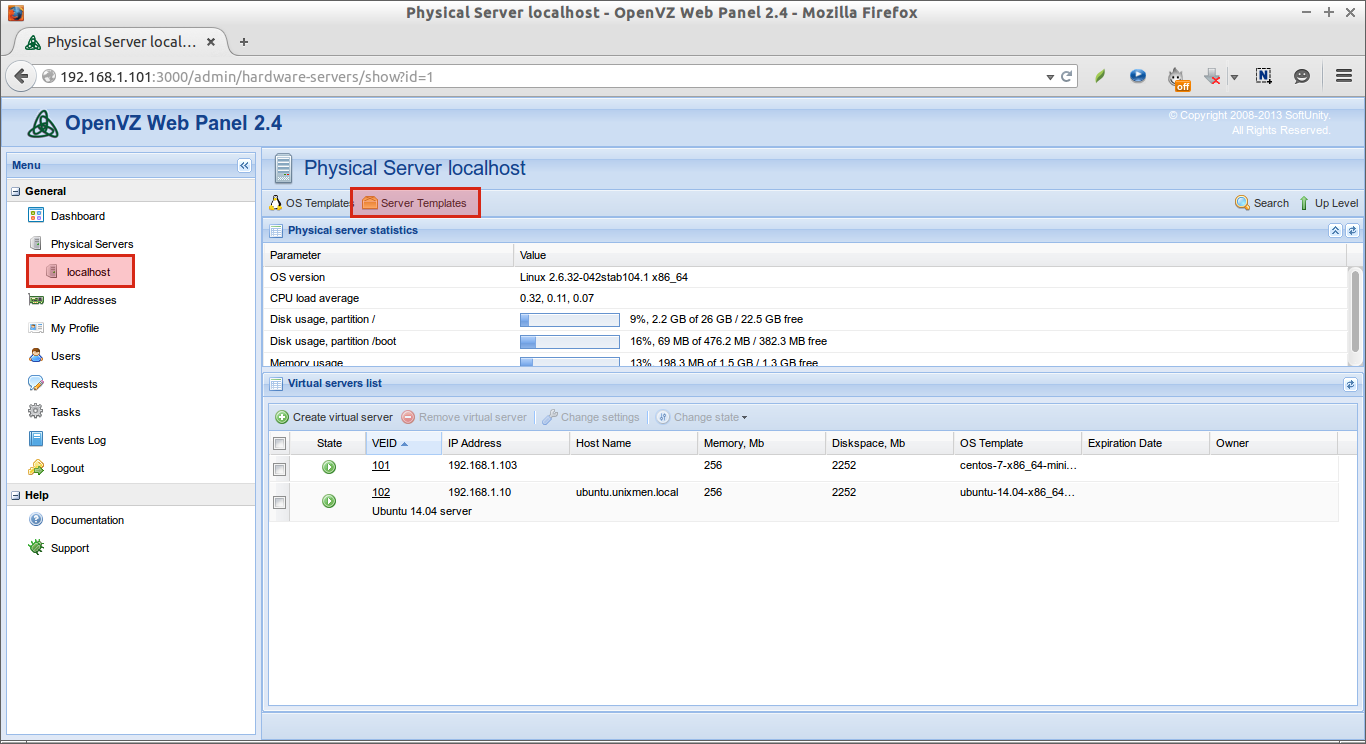Image resolution: width=1366 pixels, height=744 pixels.
Task: Open the Firefox hamburger menu
Action: [x=1344, y=76]
